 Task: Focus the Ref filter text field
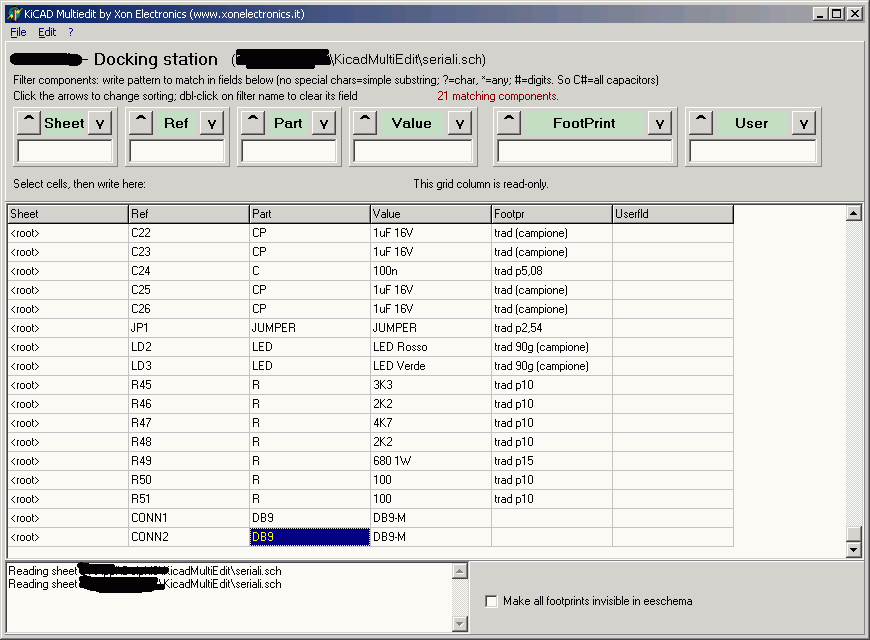coord(177,151)
